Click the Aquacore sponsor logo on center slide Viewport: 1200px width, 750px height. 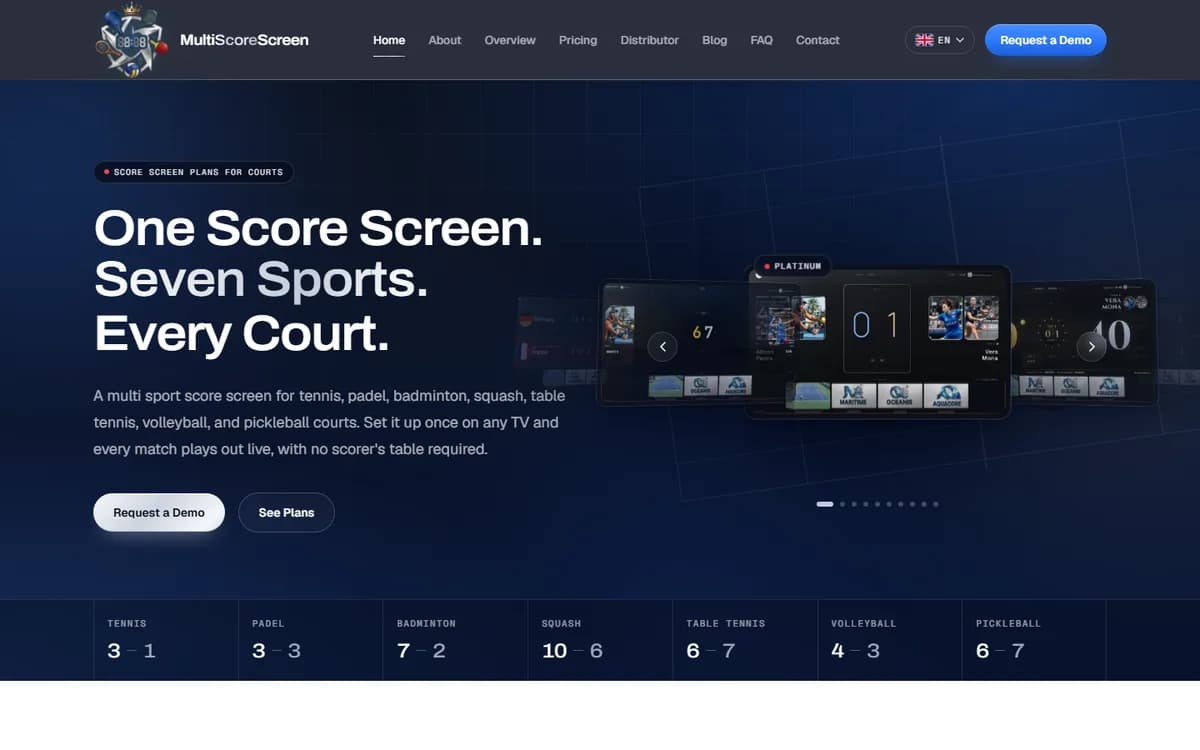[946, 395]
